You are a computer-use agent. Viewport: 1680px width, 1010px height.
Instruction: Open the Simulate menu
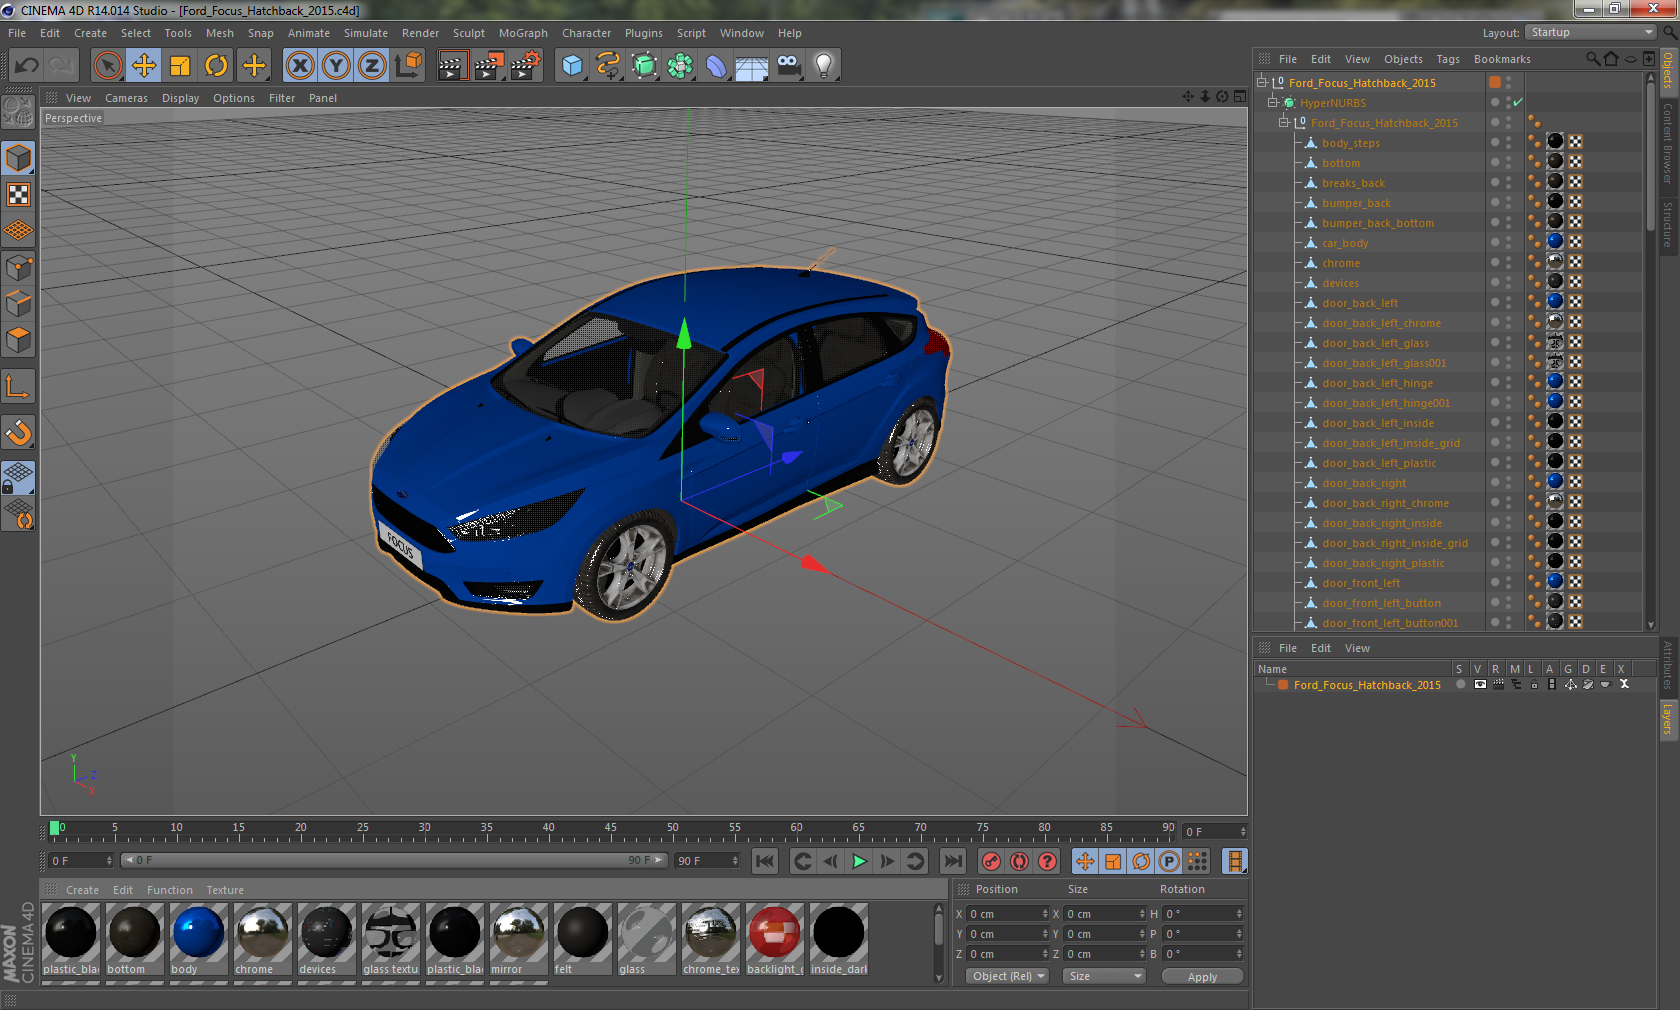point(366,33)
